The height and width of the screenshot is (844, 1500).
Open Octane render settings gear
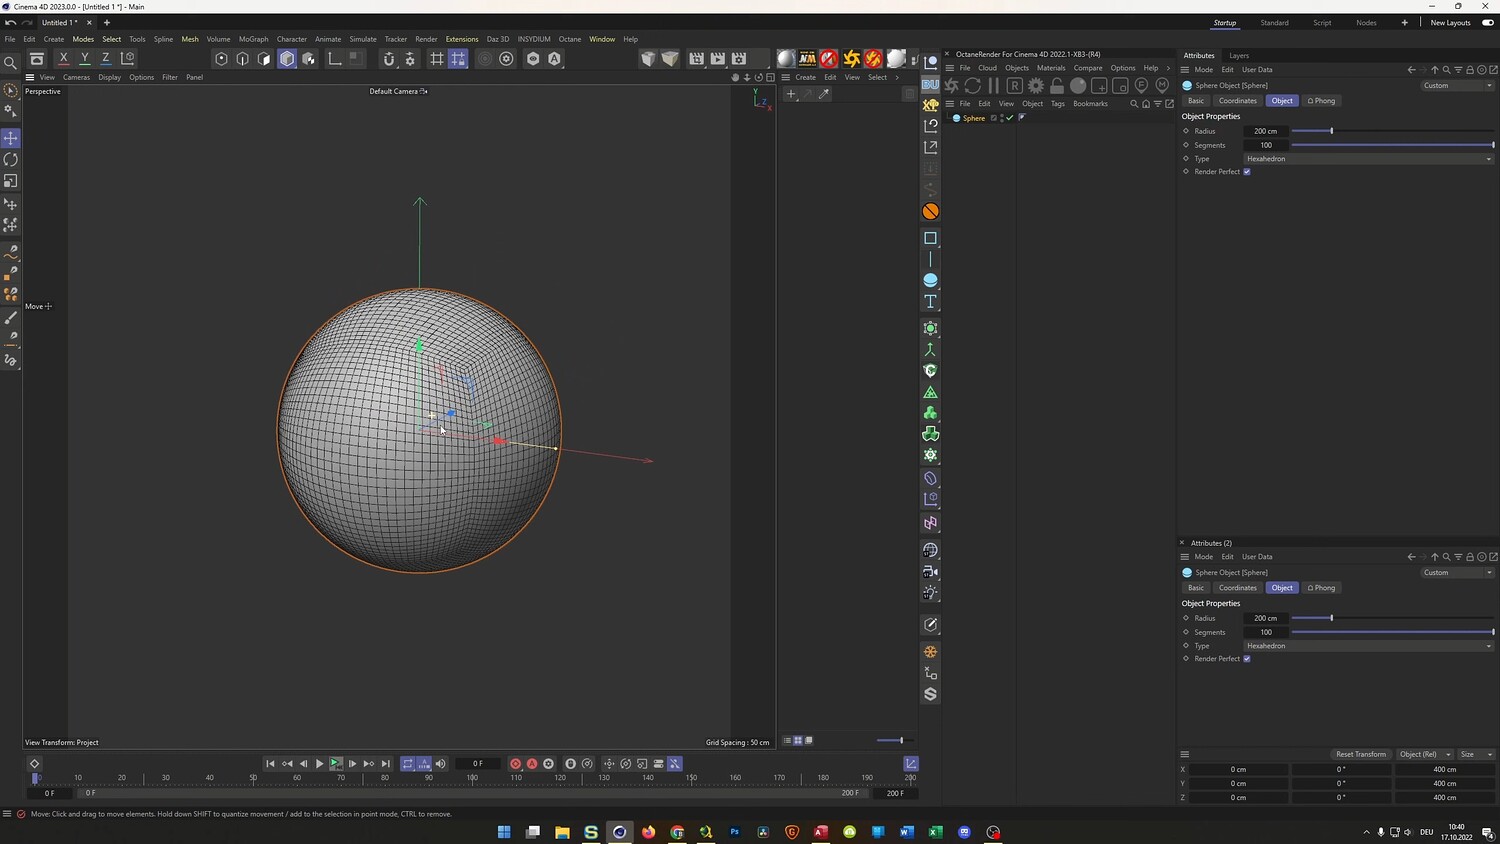click(x=1036, y=86)
